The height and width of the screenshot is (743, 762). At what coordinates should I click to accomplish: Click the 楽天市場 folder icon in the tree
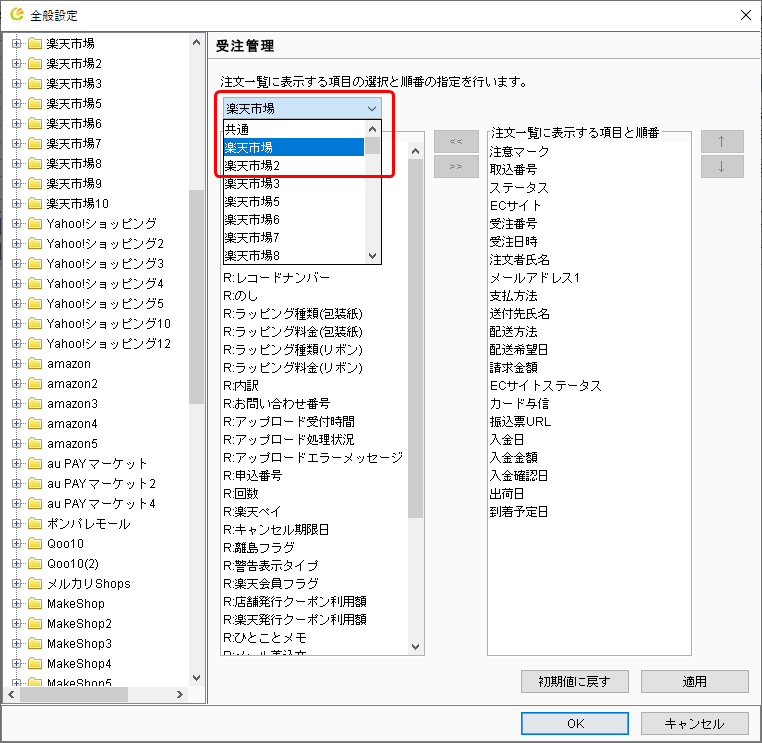(x=35, y=44)
